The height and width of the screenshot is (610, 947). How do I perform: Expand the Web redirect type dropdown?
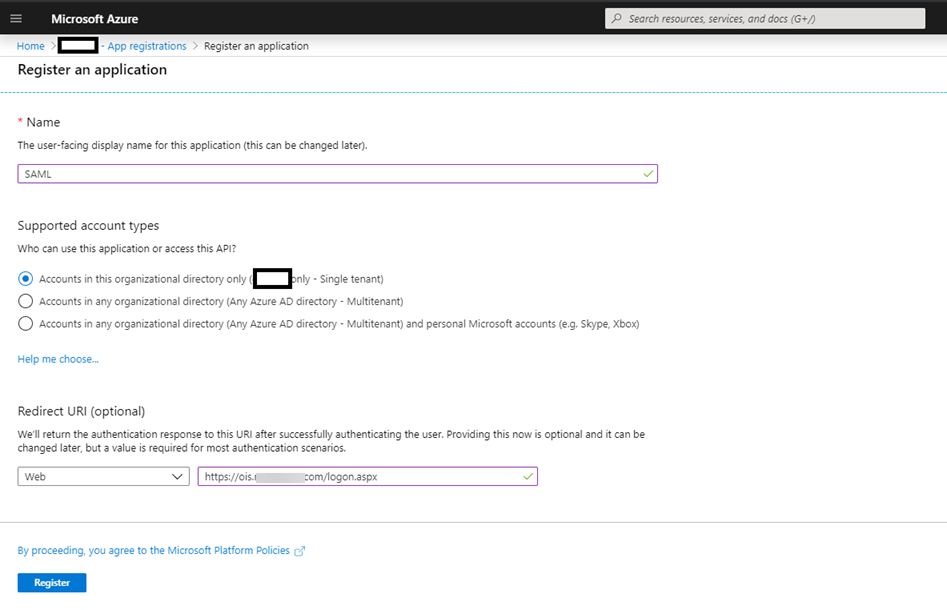[103, 477]
